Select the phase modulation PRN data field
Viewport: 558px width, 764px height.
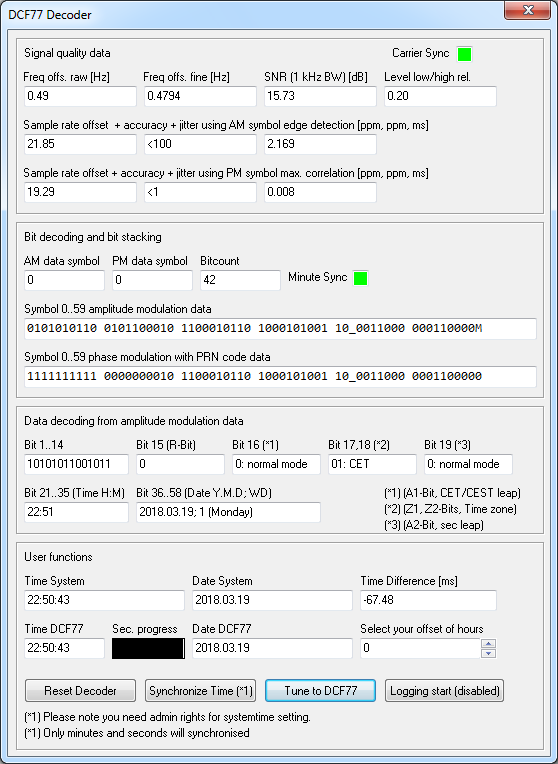(280, 376)
